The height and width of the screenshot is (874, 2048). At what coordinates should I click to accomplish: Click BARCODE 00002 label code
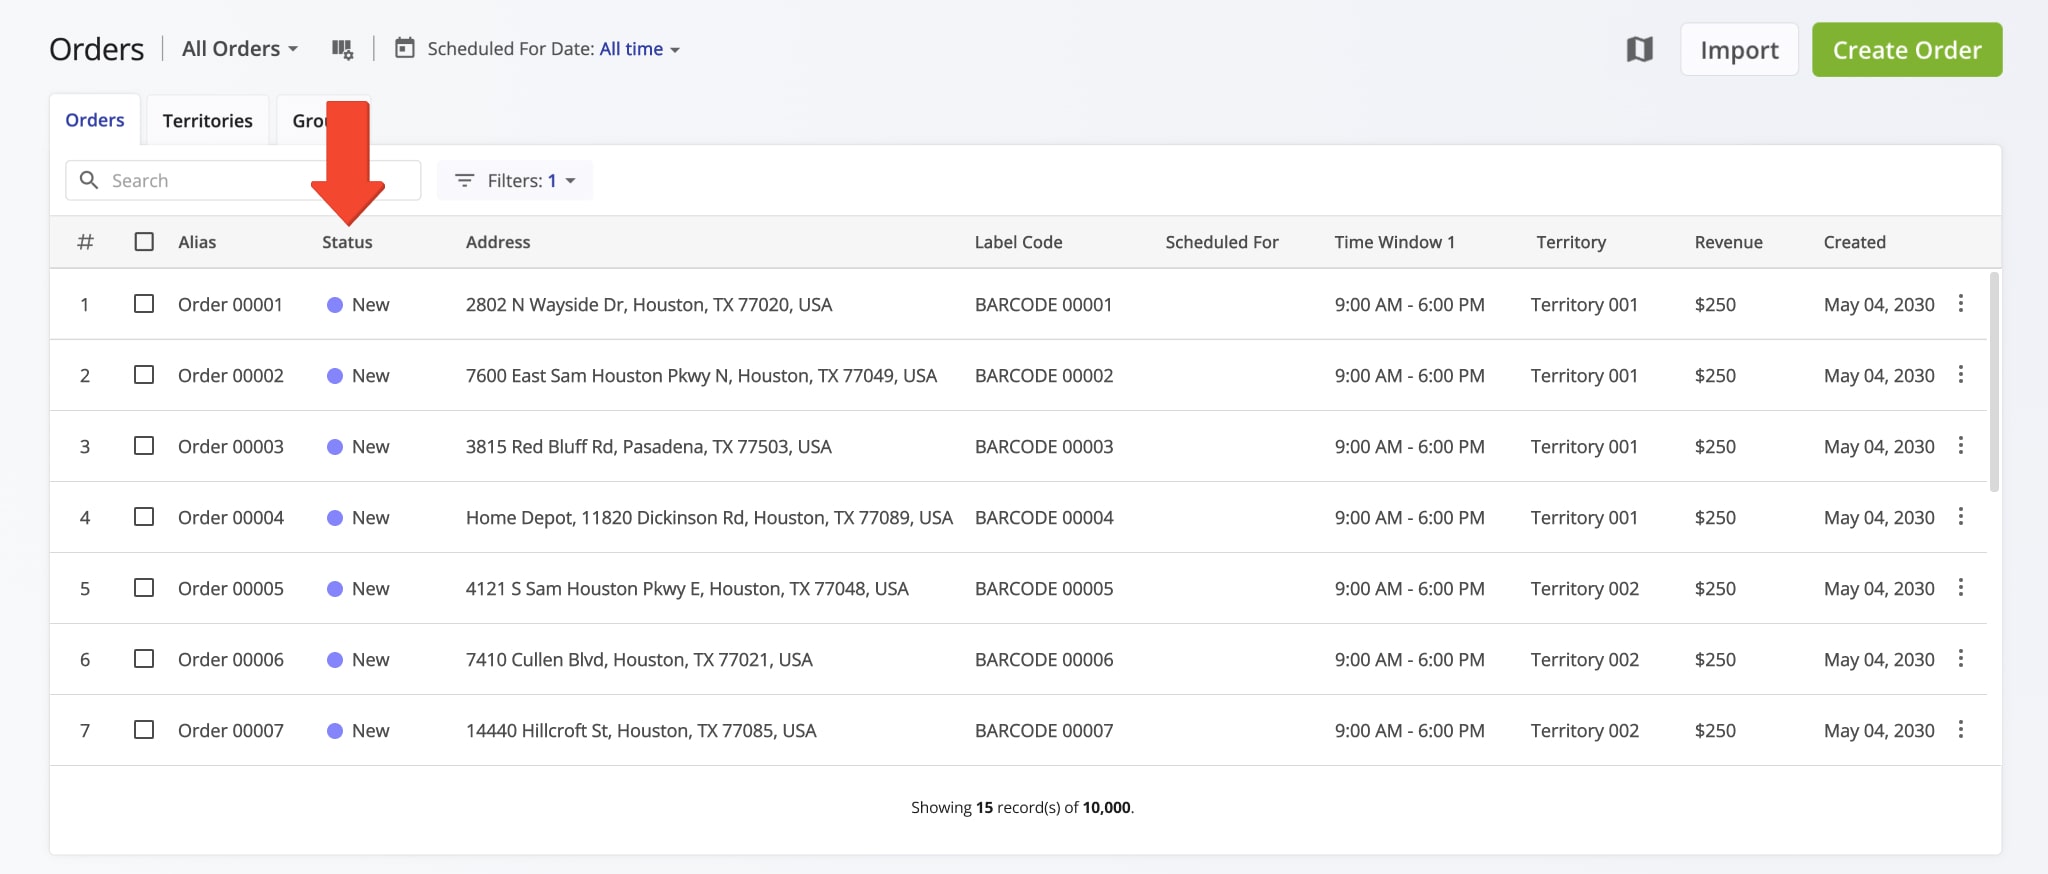pos(1044,376)
